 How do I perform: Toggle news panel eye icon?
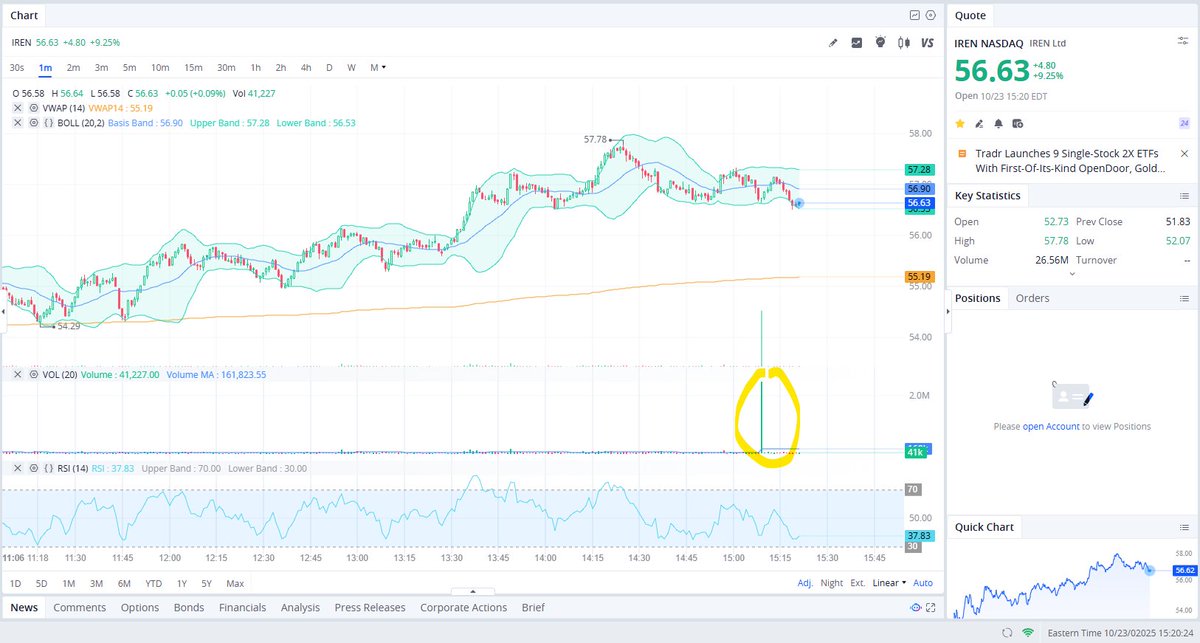click(x=915, y=608)
